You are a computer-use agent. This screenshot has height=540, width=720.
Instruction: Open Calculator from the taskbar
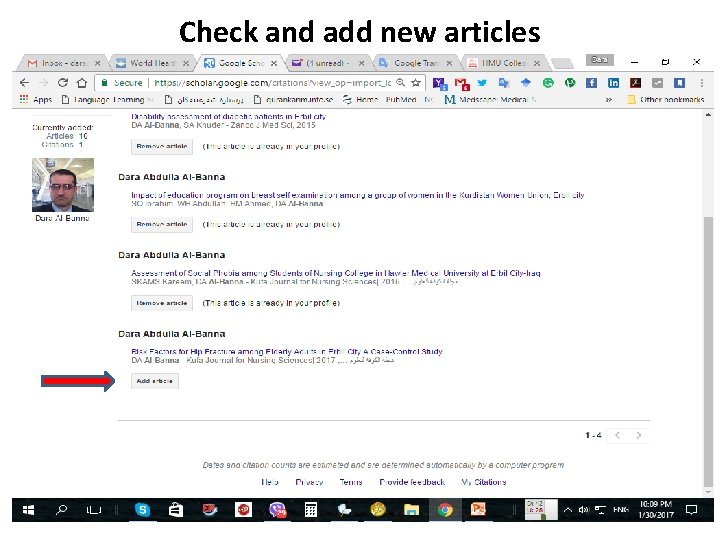click(x=311, y=510)
